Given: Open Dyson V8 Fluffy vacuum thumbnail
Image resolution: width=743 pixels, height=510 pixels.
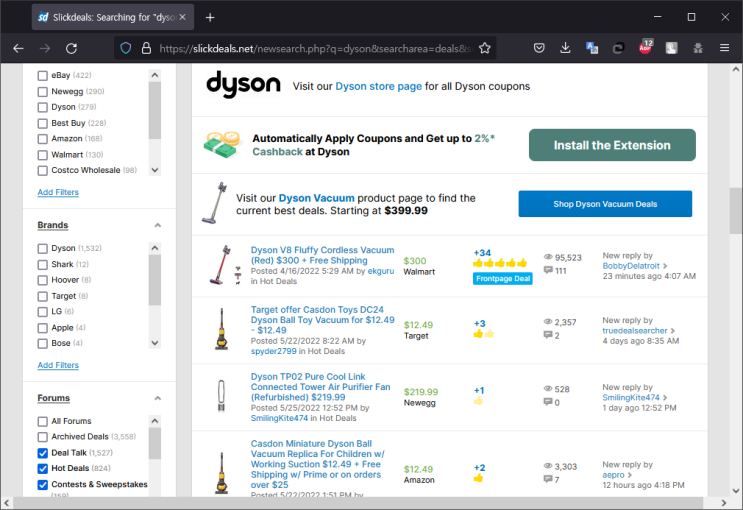Looking at the screenshot, I should coord(225,265).
